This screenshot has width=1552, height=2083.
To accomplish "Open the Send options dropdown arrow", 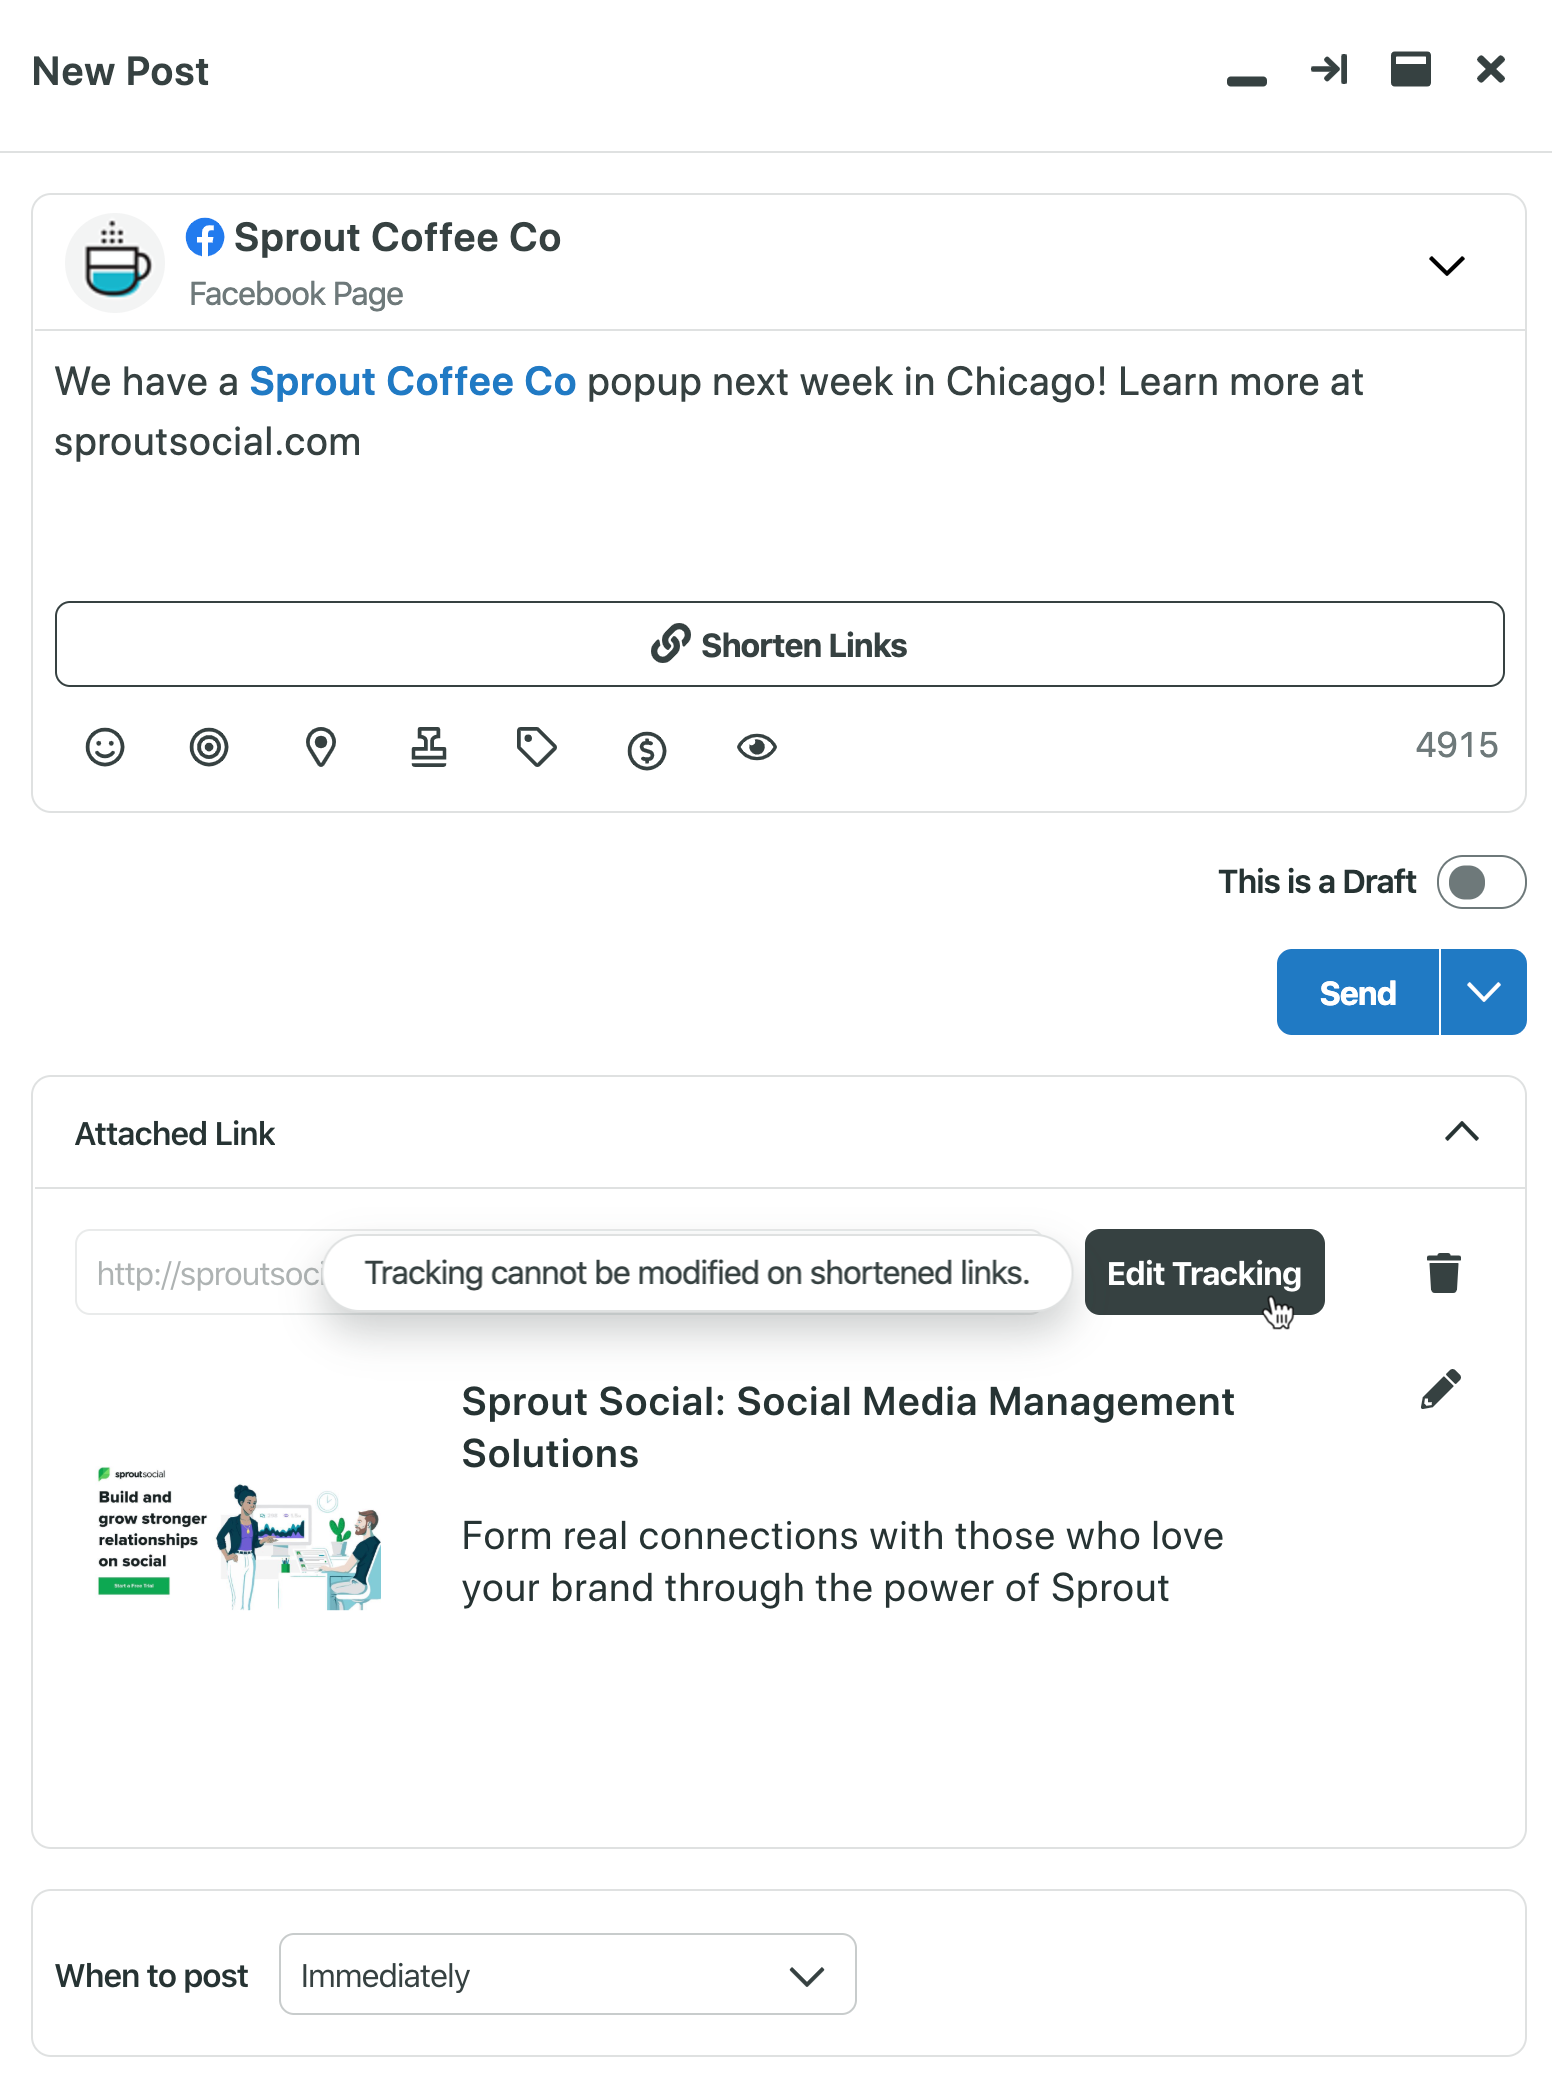I will tap(1483, 992).
